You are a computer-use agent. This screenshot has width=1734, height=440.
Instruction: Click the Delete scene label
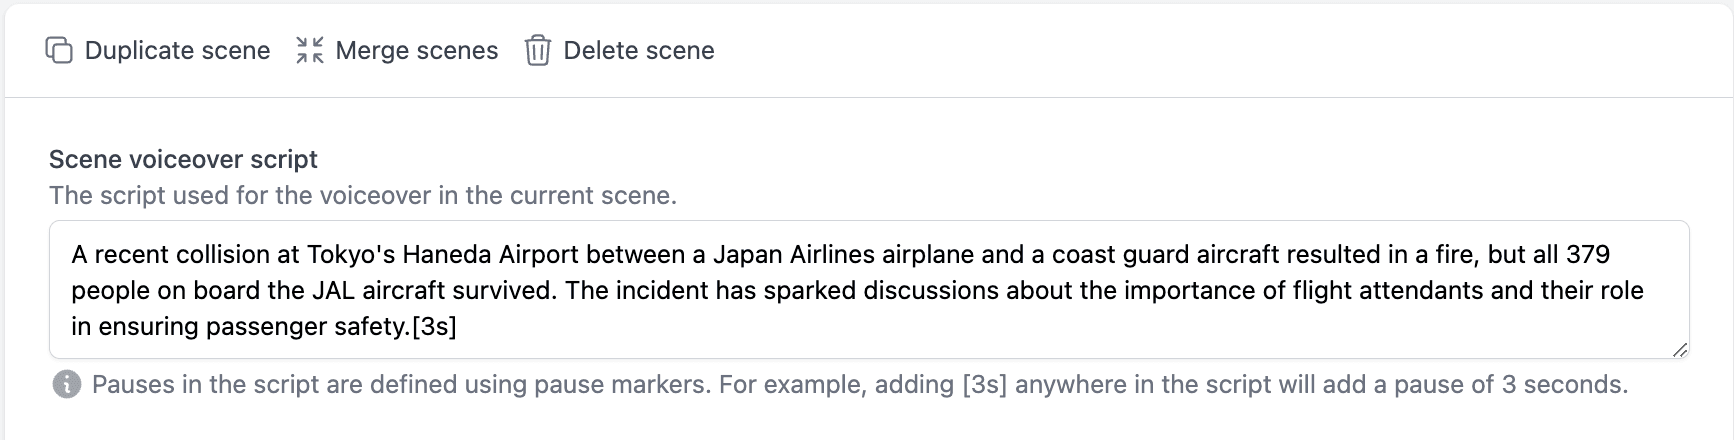click(x=639, y=50)
